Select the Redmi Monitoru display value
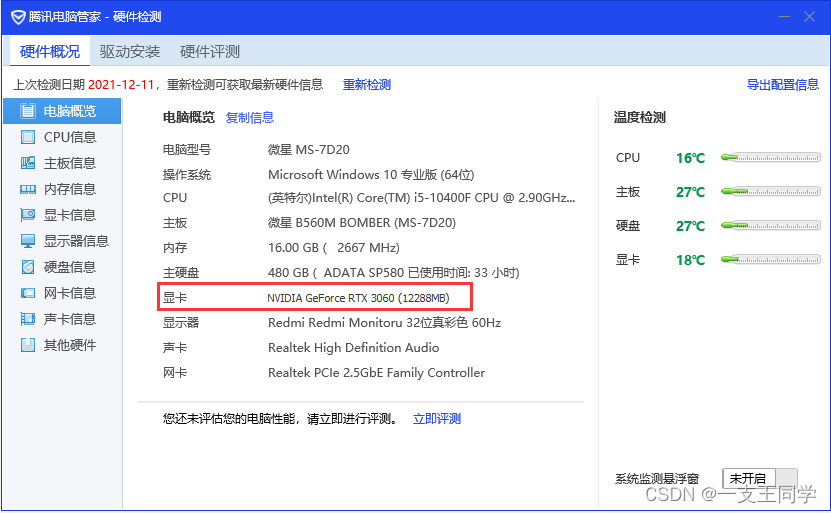The image size is (831, 513). click(384, 322)
